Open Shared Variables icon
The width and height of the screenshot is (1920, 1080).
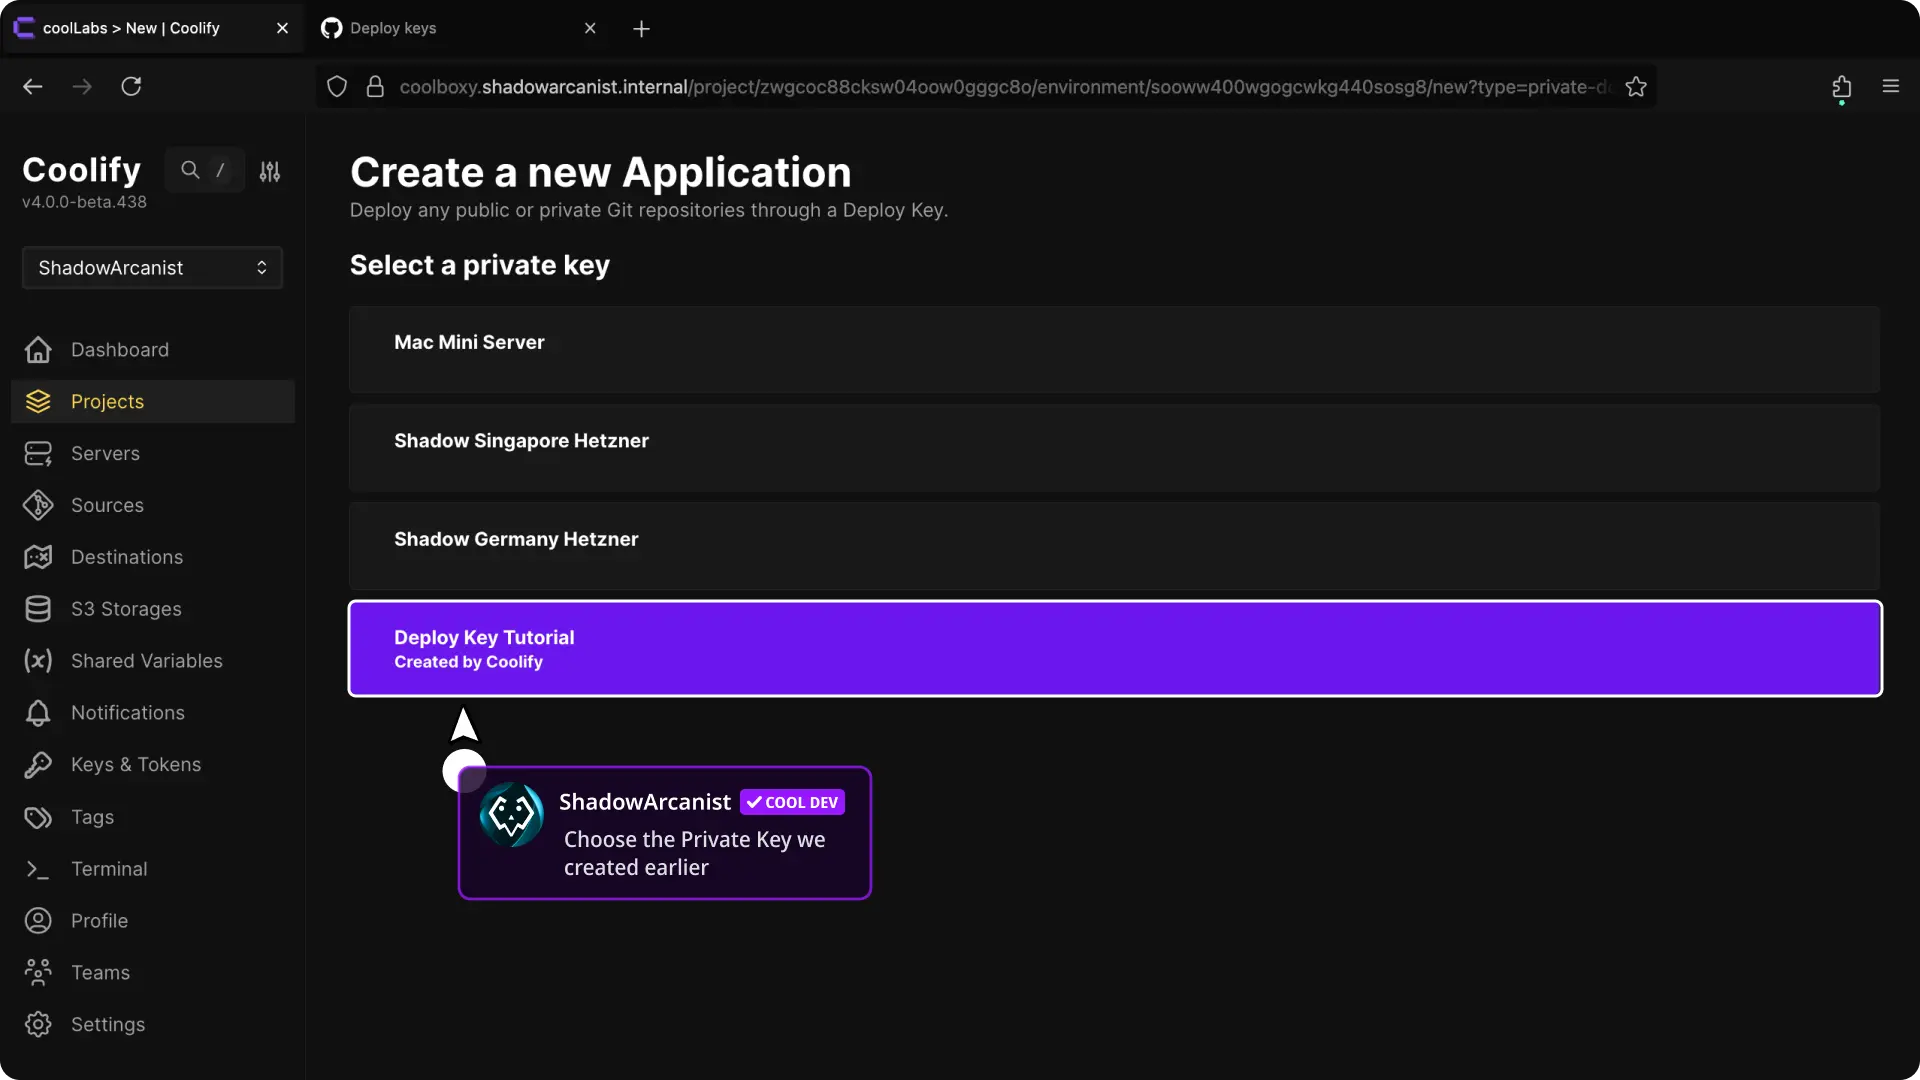tap(38, 661)
